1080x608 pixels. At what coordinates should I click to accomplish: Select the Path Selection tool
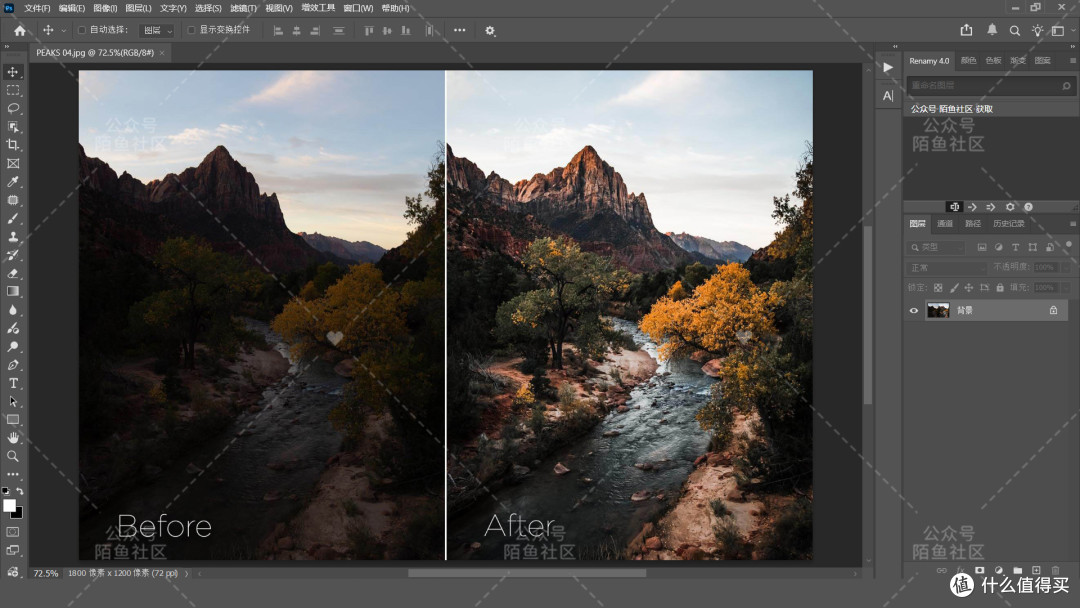(x=13, y=401)
